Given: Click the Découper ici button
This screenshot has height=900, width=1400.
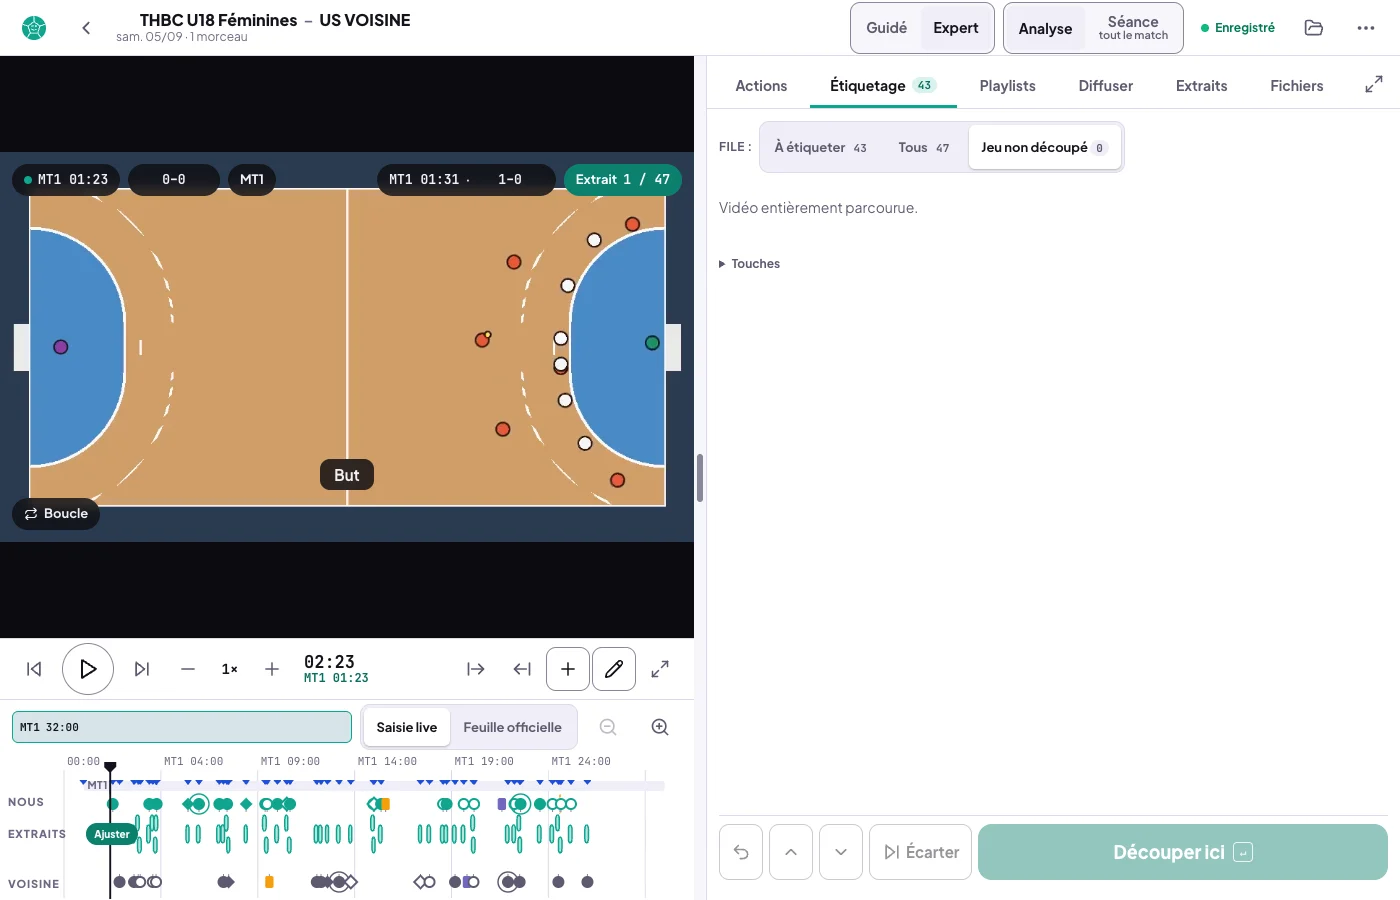Looking at the screenshot, I should pyautogui.click(x=1183, y=852).
